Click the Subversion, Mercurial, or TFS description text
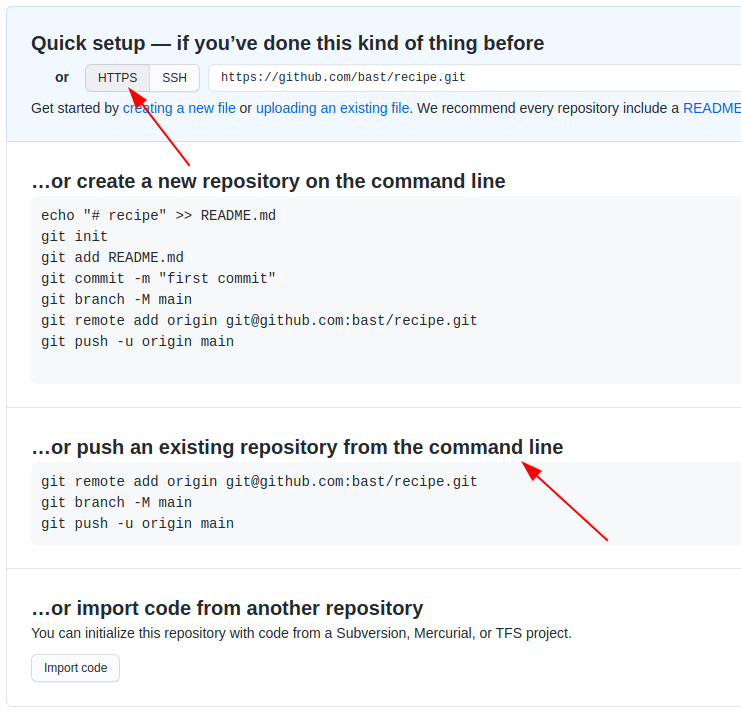Image resolution: width=741 pixels, height=717 pixels. click(301, 633)
